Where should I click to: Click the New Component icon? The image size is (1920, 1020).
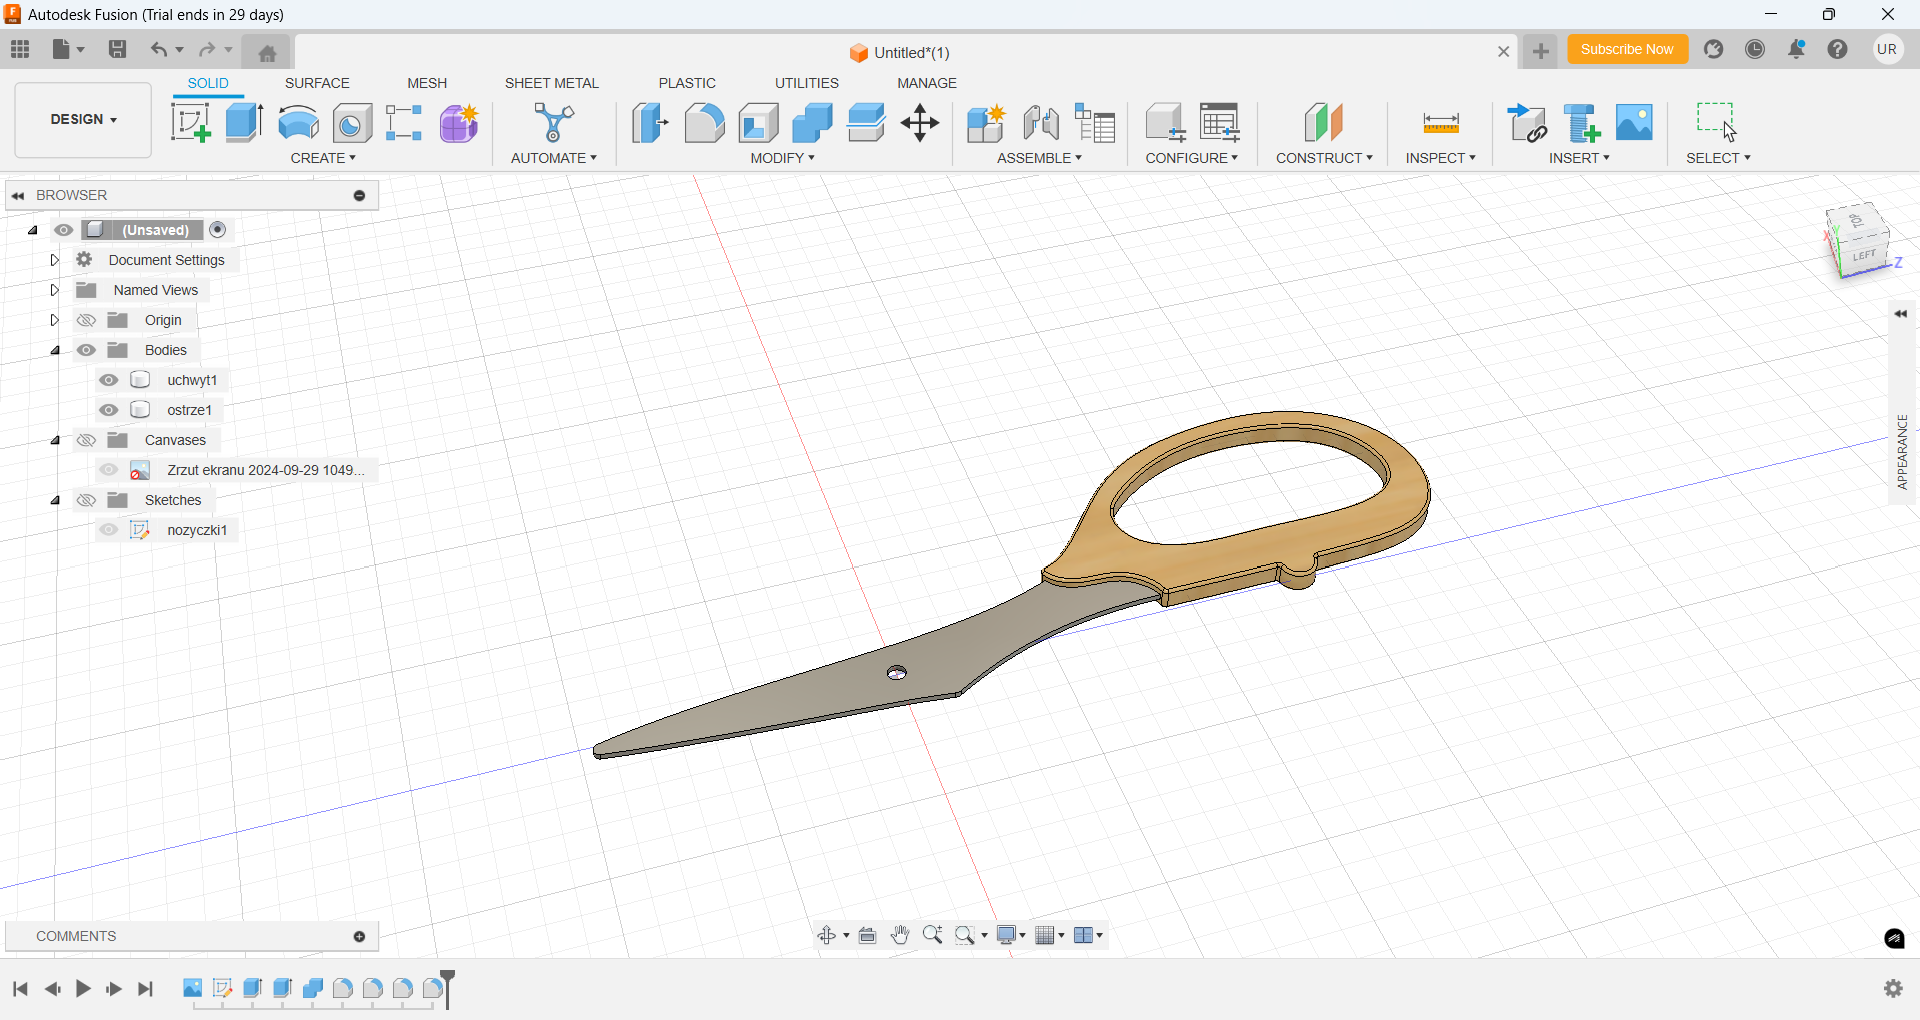pos(986,123)
